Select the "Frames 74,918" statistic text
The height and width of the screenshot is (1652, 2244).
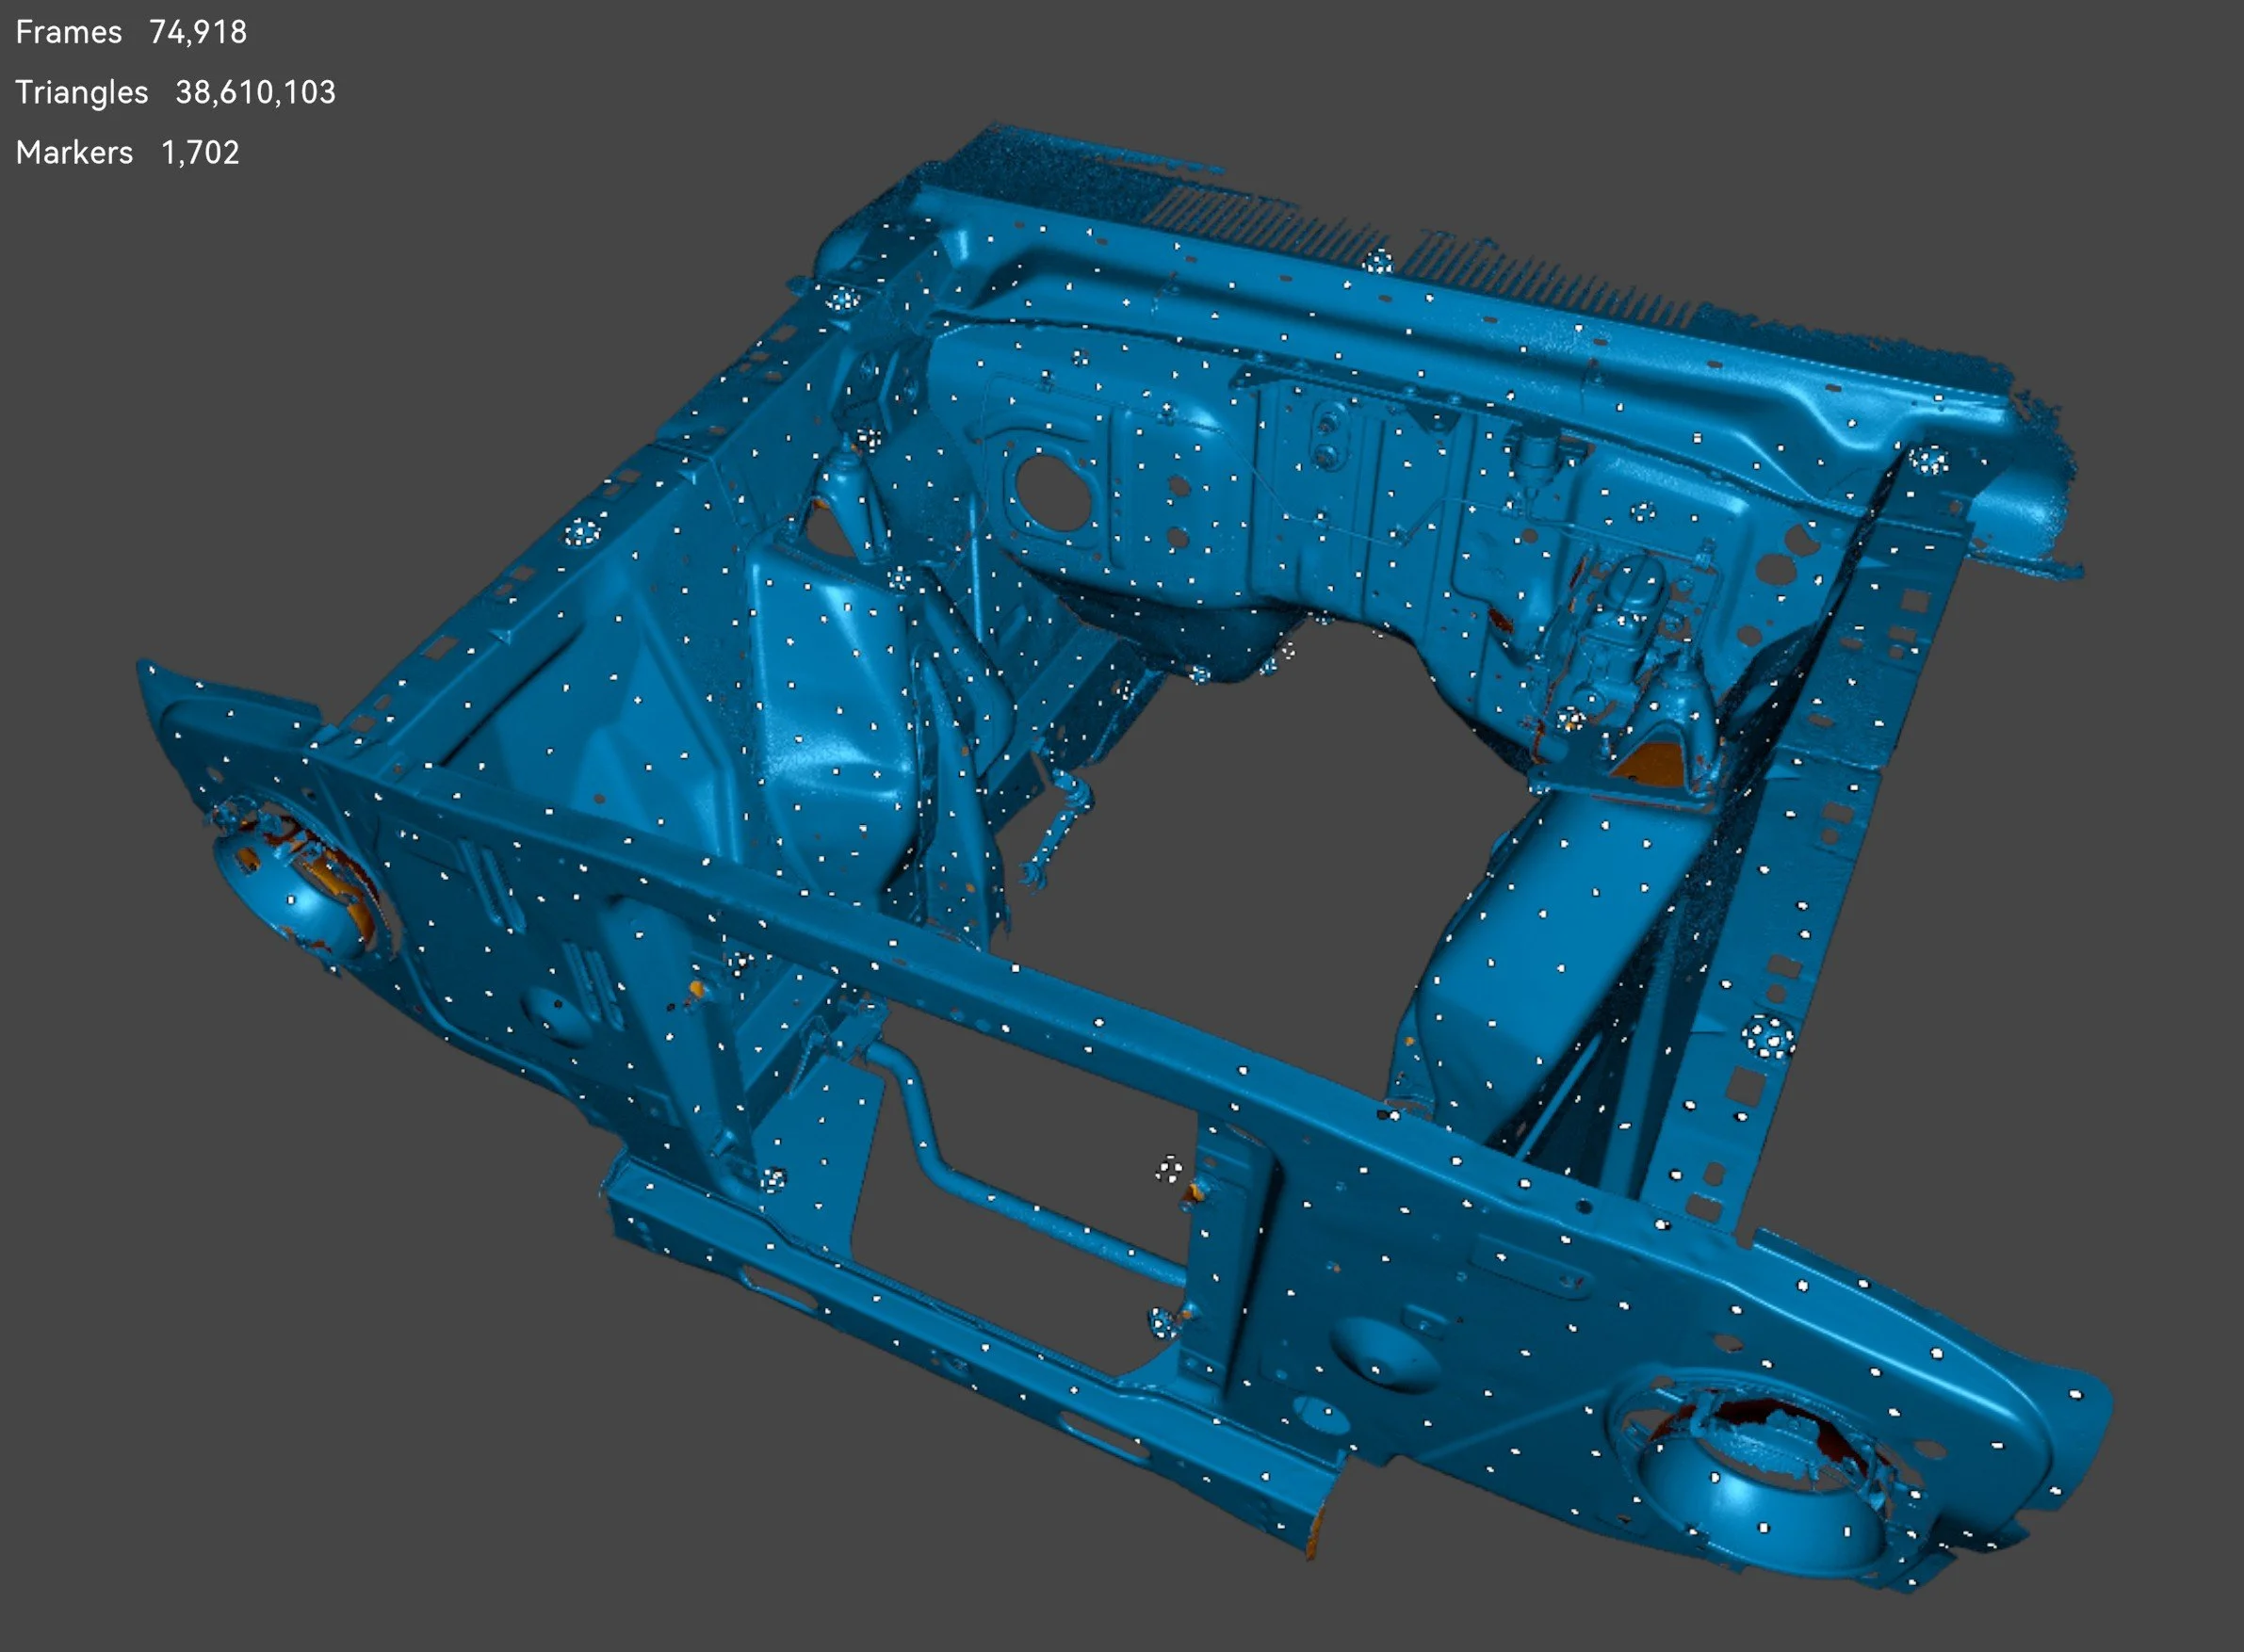pos(131,32)
